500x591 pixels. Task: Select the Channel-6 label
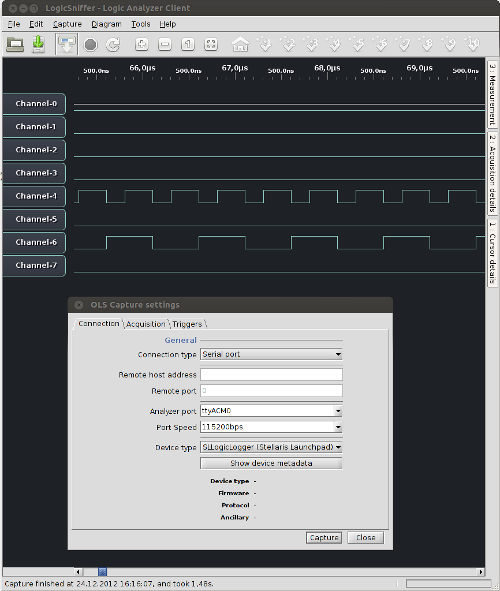click(34, 242)
